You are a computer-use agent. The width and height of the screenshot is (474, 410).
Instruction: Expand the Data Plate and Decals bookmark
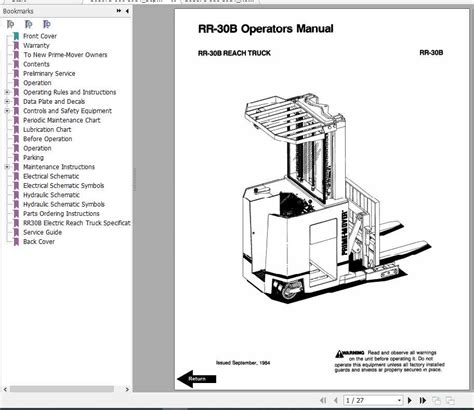click(x=7, y=101)
